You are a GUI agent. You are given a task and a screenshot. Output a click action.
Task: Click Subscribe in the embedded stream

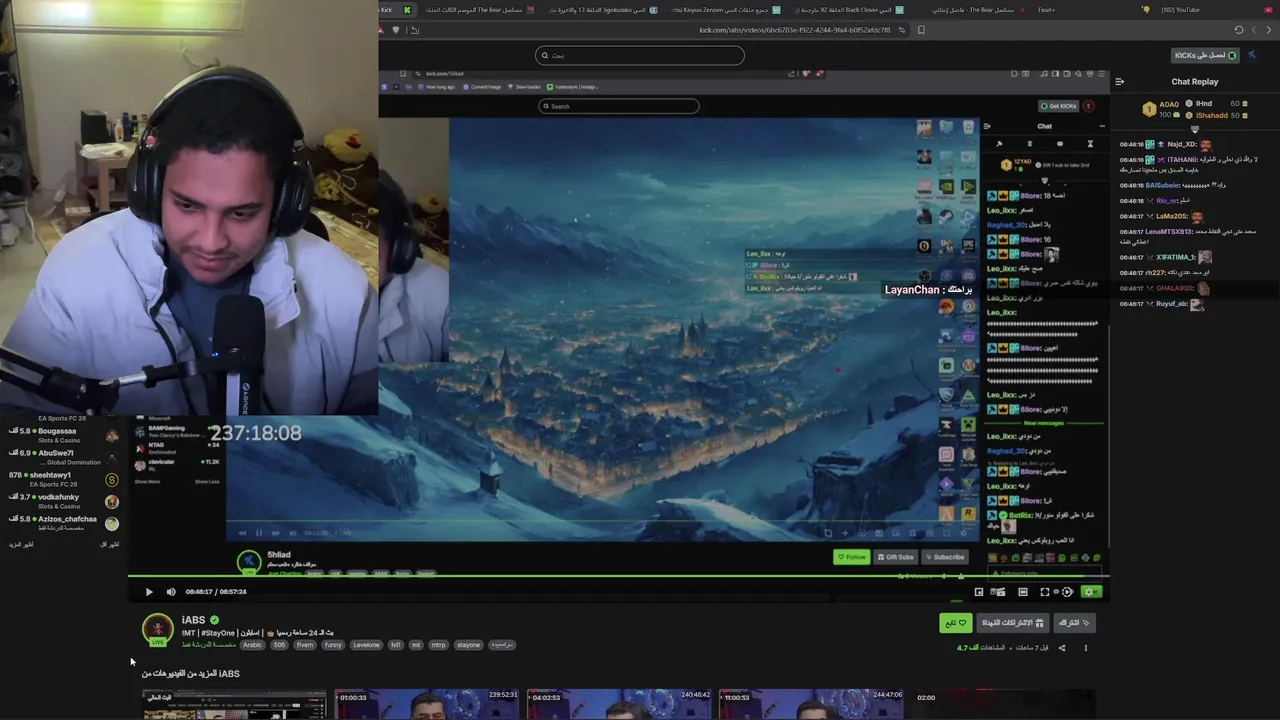click(945, 557)
